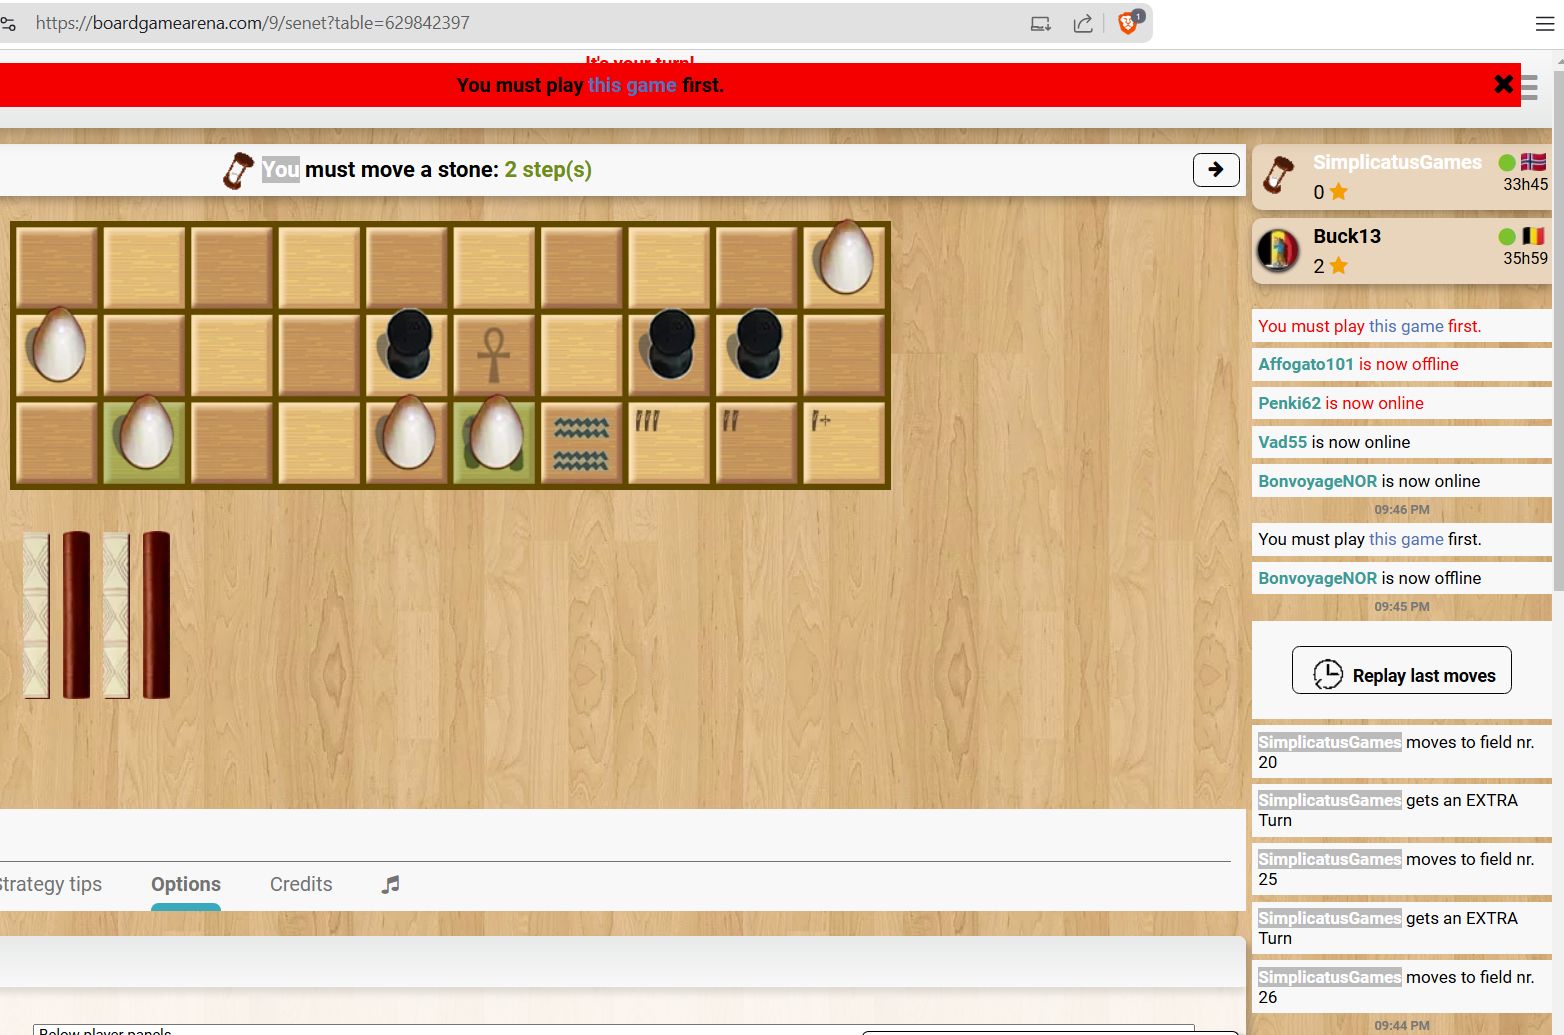Click 'moves to field nr. 25' log entry
Image resolution: width=1564 pixels, height=1035 pixels.
coord(1401,869)
